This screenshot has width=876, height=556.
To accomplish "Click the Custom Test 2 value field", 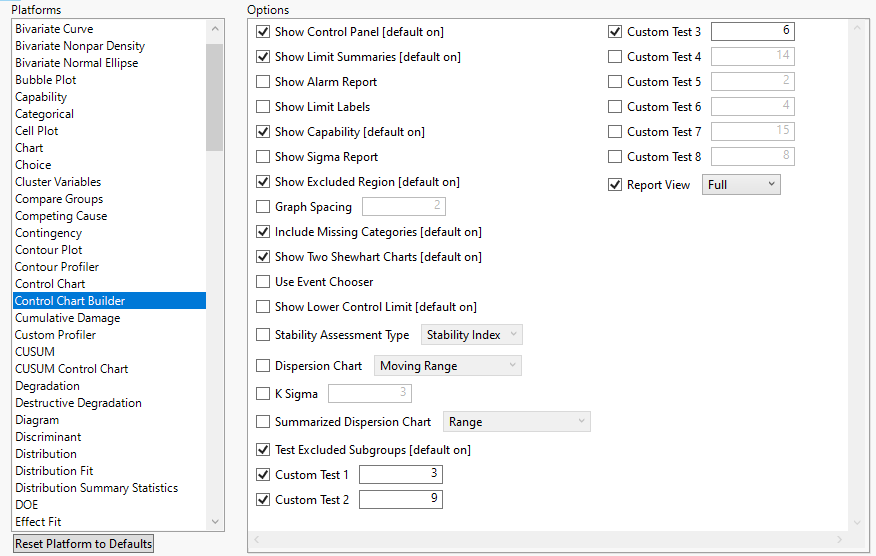I will (401, 499).
